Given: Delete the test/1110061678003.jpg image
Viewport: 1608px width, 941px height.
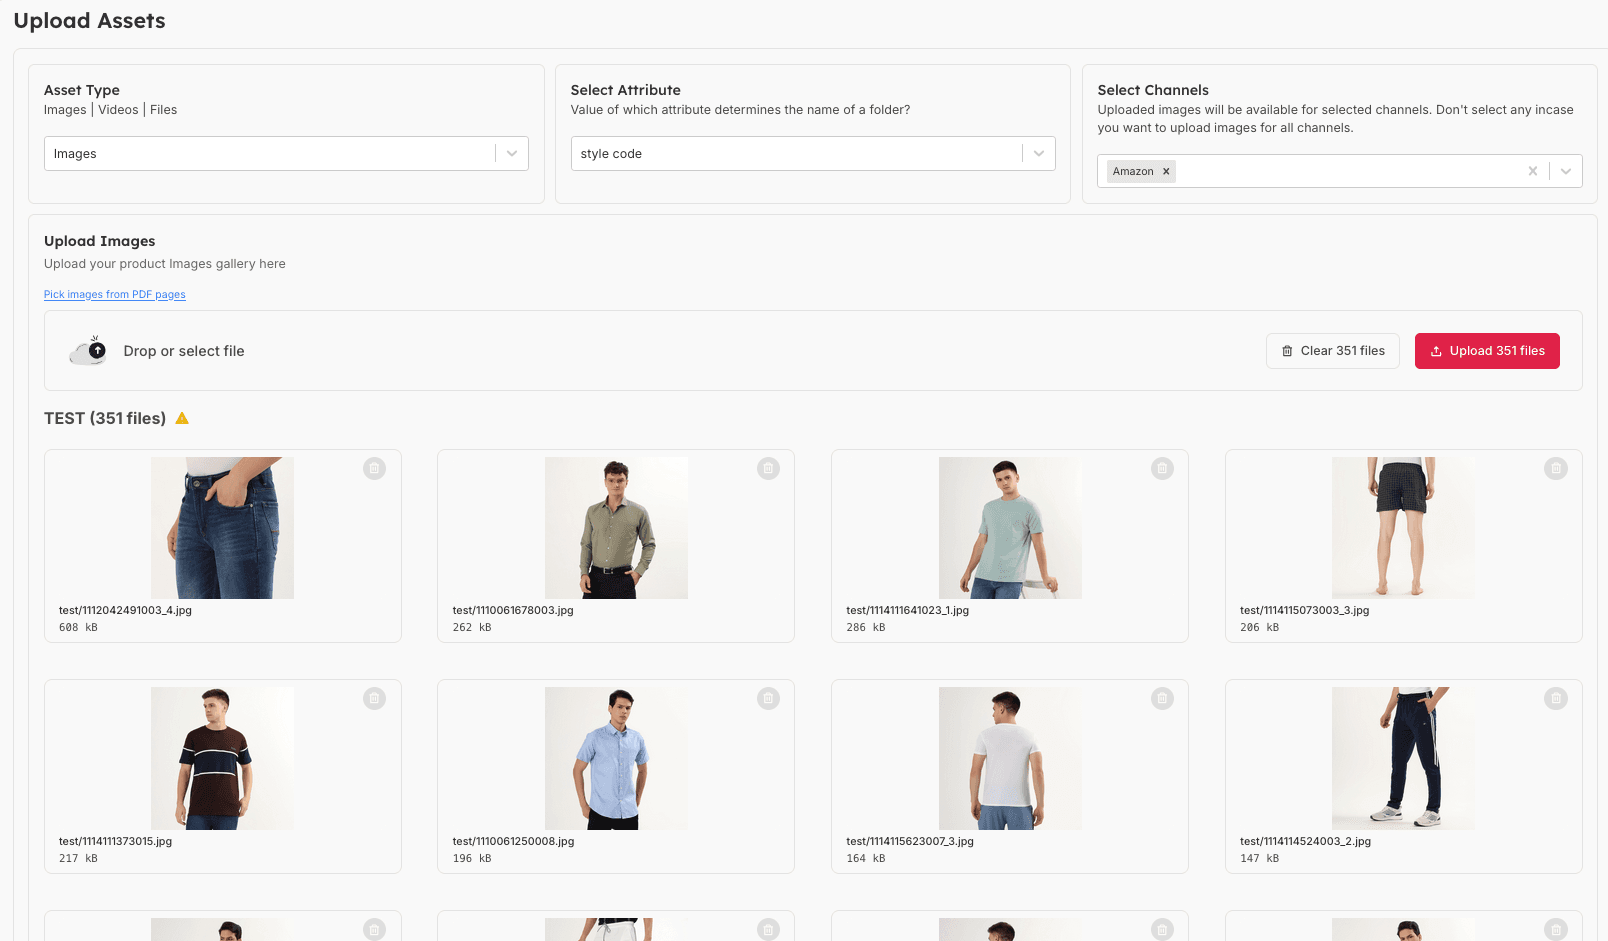Looking at the screenshot, I should click(x=768, y=468).
